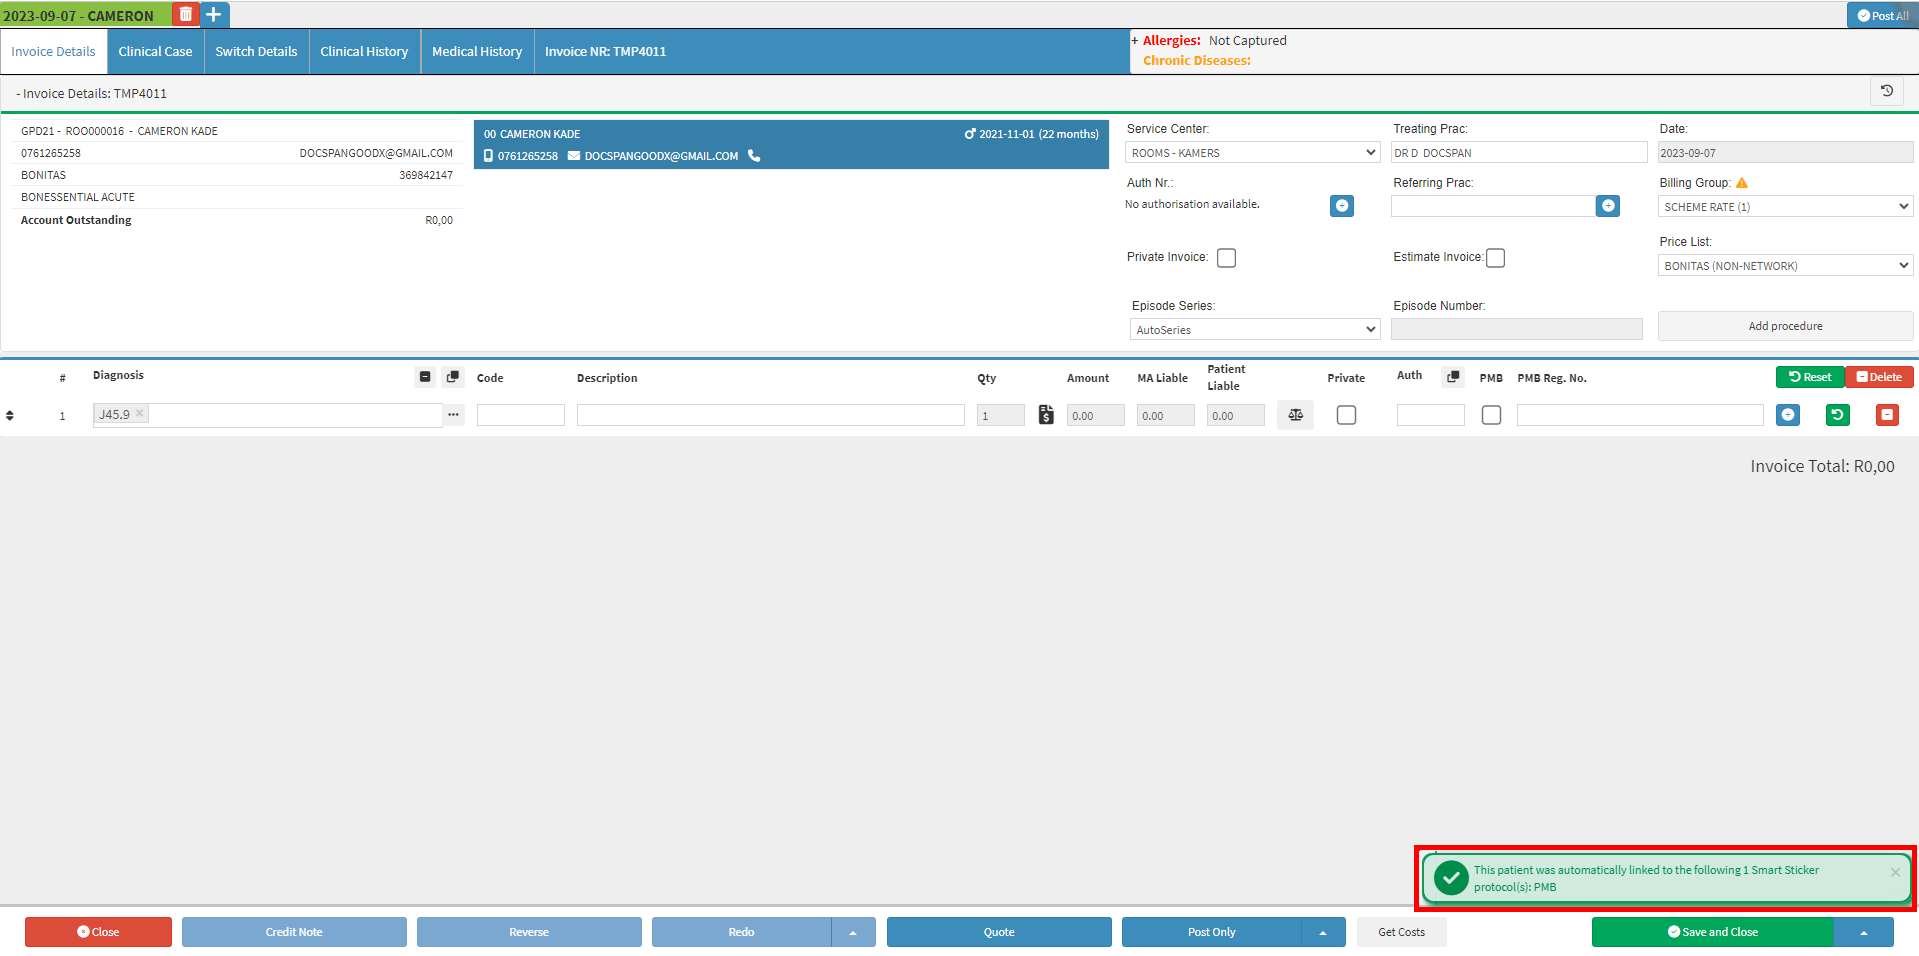Enable the Estimate Invoice checkbox

[x=1495, y=258]
